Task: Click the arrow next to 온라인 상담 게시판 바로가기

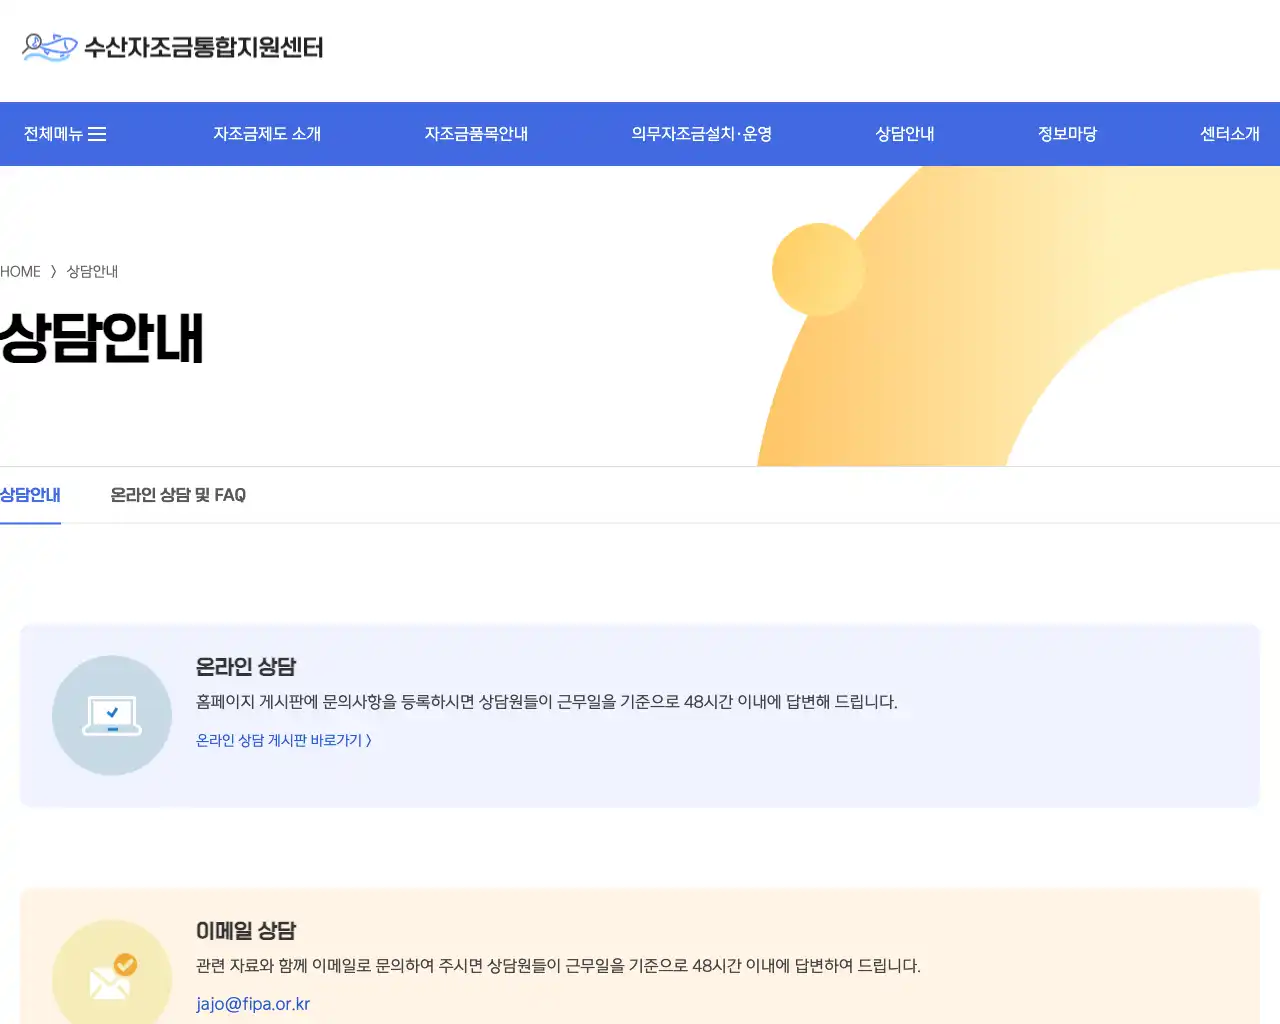Action: click(x=368, y=740)
